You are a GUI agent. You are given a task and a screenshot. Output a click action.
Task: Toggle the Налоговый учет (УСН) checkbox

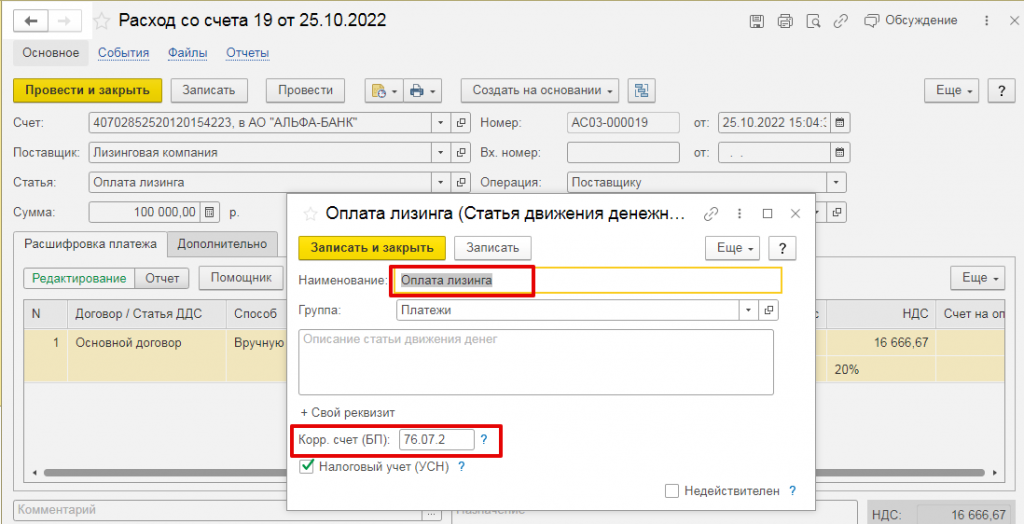tap(306, 467)
